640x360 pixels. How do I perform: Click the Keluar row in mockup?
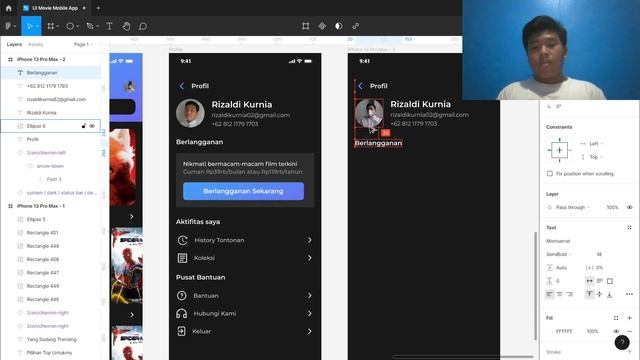point(245,331)
